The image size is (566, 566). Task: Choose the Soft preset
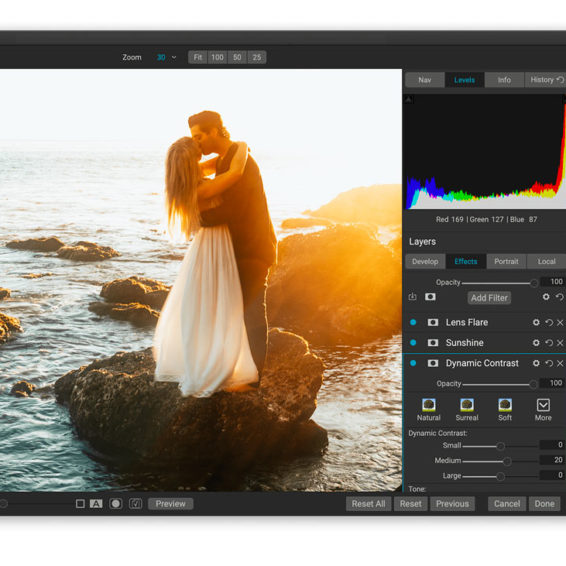(x=505, y=405)
